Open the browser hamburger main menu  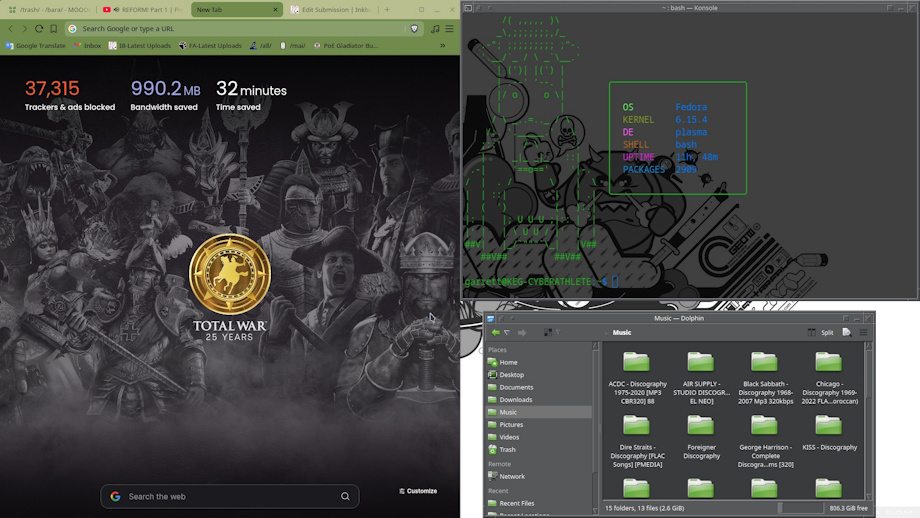click(449, 29)
